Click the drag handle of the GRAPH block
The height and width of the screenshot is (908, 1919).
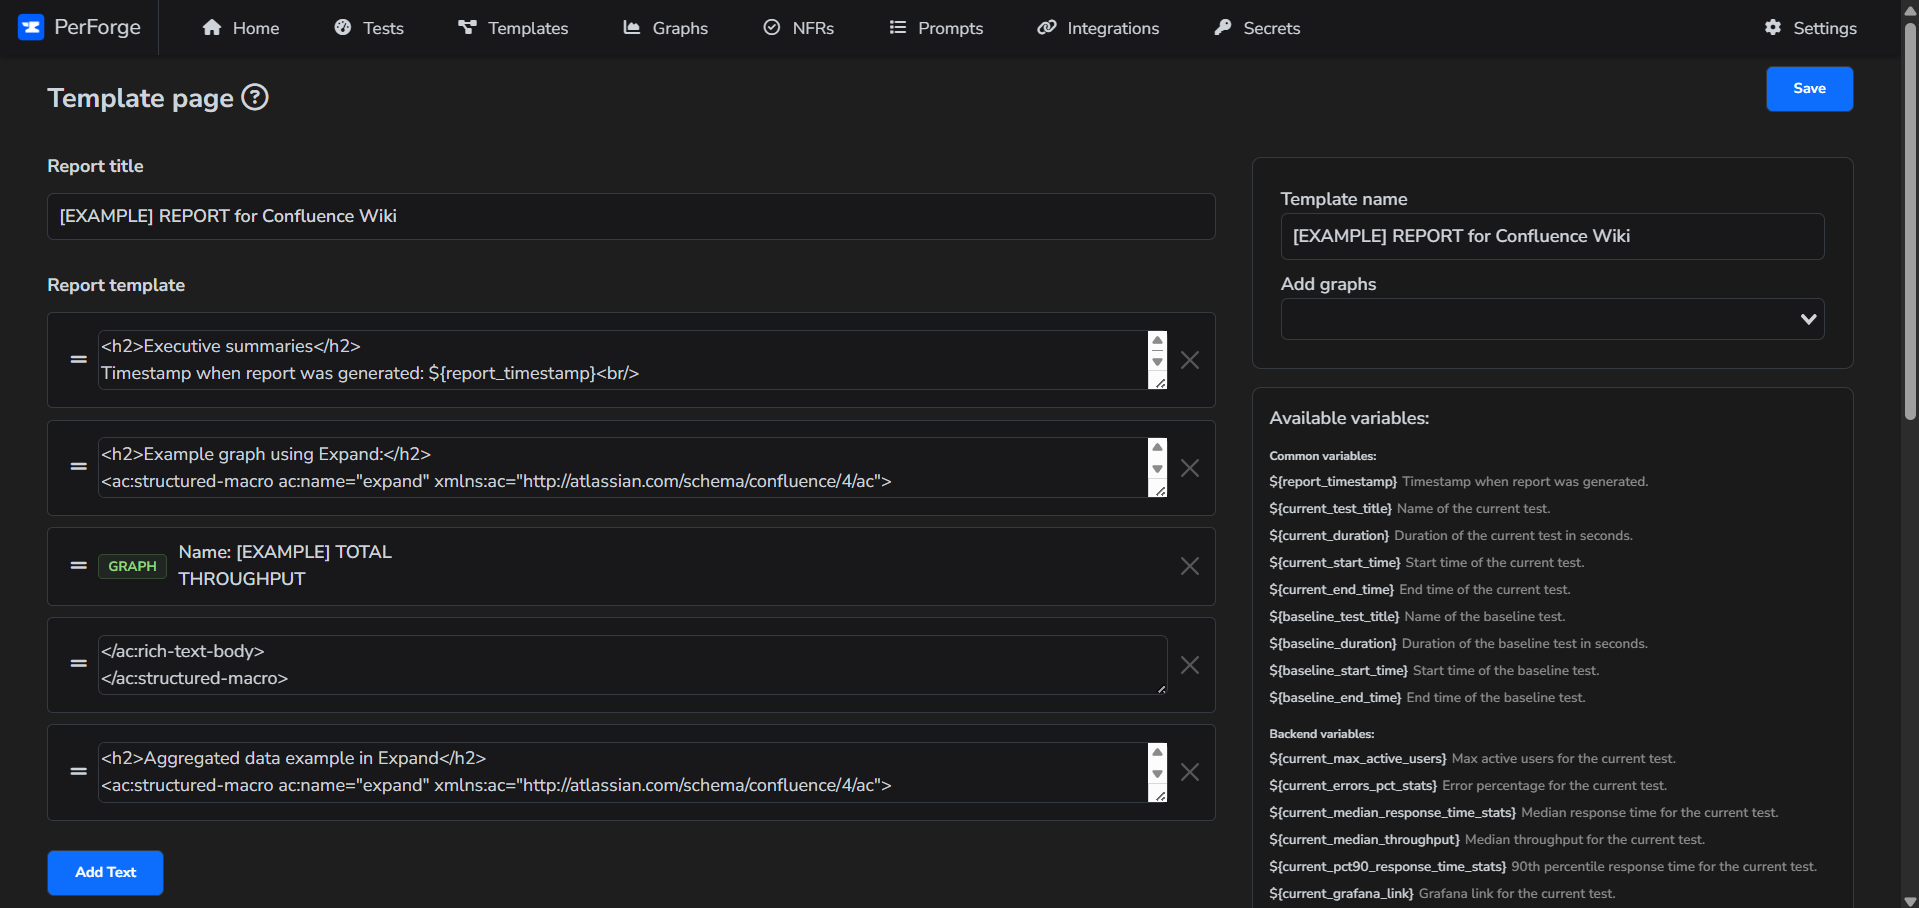pyautogui.click(x=78, y=566)
